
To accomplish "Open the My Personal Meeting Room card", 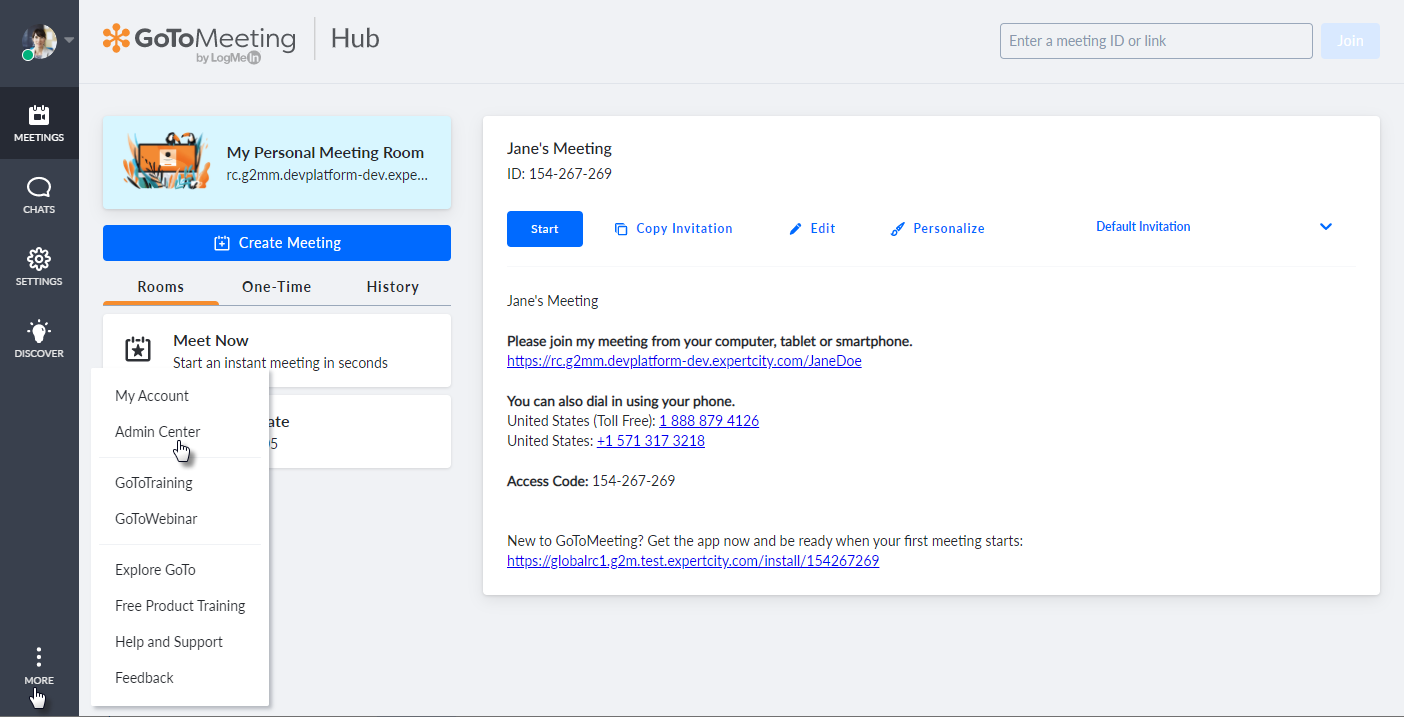I will pyautogui.click(x=277, y=162).
